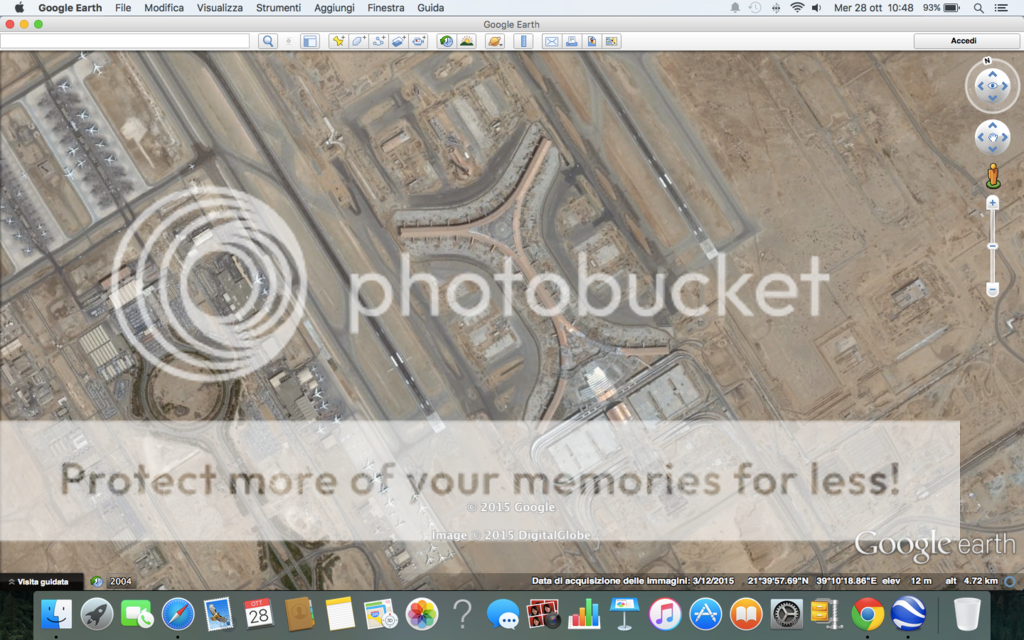Image resolution: width=1024 pixels, height=640 pixels.
Task: Expand the Visita guidata panel
Action: tap(38, 581)
